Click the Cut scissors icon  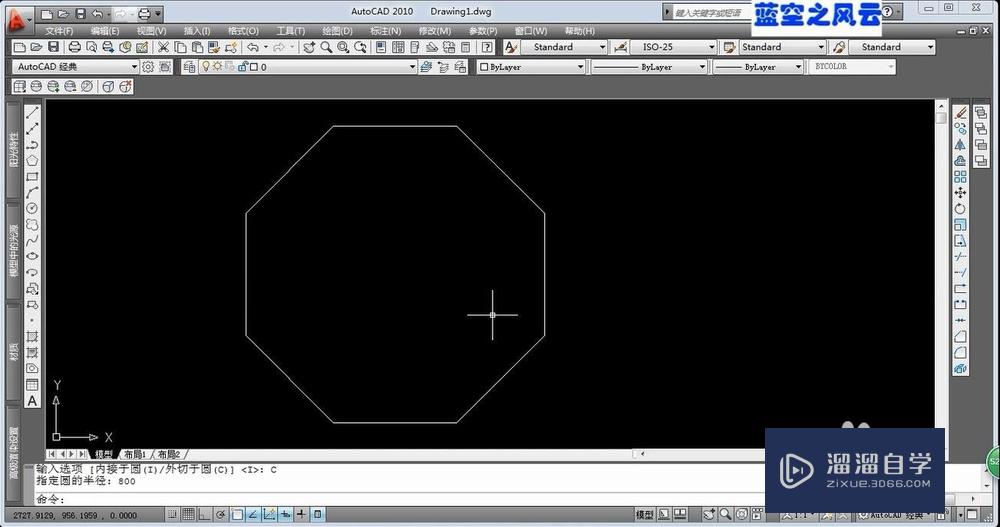click(163, 47)
